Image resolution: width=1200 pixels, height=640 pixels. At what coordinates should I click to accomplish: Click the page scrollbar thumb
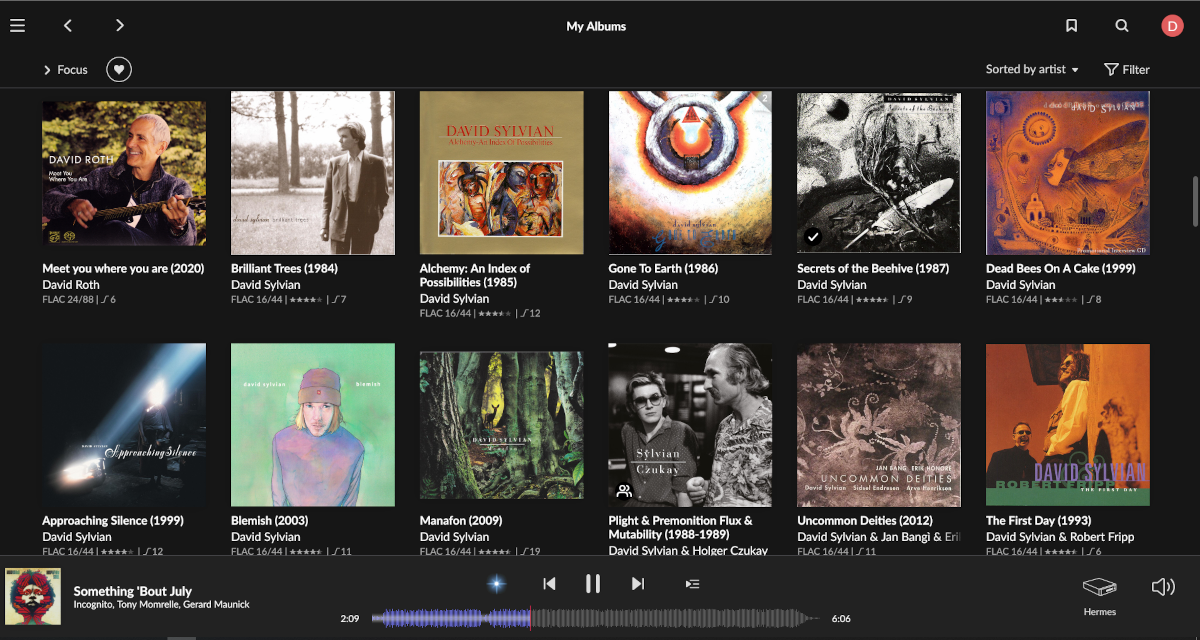tap(1194, 201)
